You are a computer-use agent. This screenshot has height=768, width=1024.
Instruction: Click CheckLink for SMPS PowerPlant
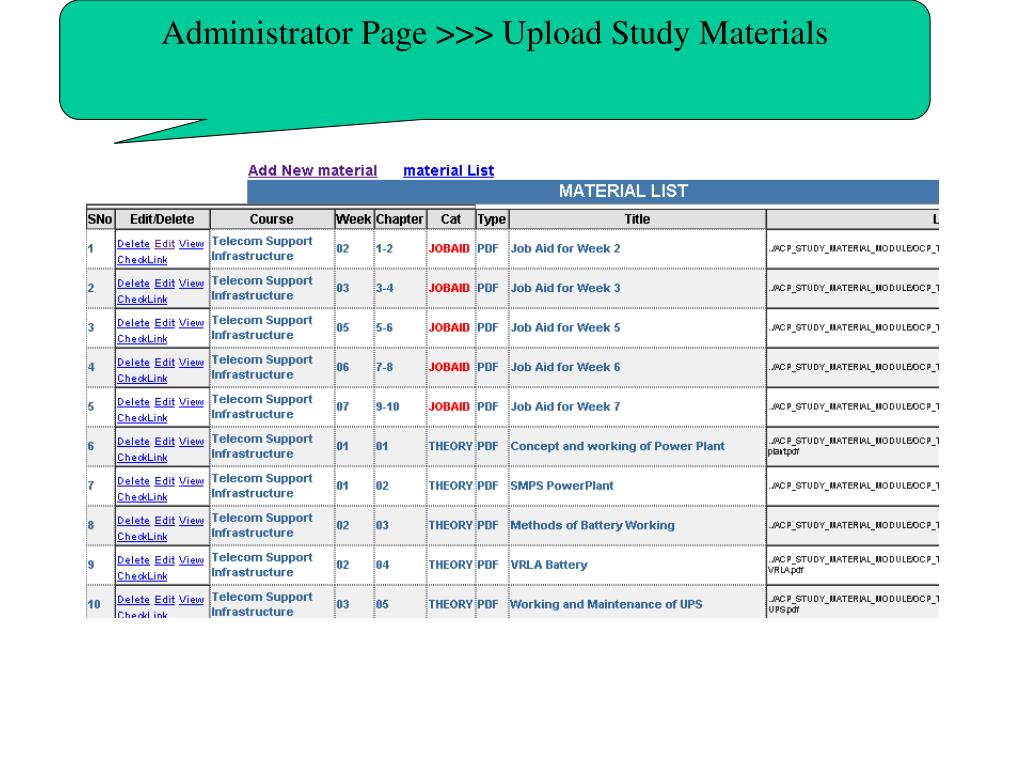[142, 496]
